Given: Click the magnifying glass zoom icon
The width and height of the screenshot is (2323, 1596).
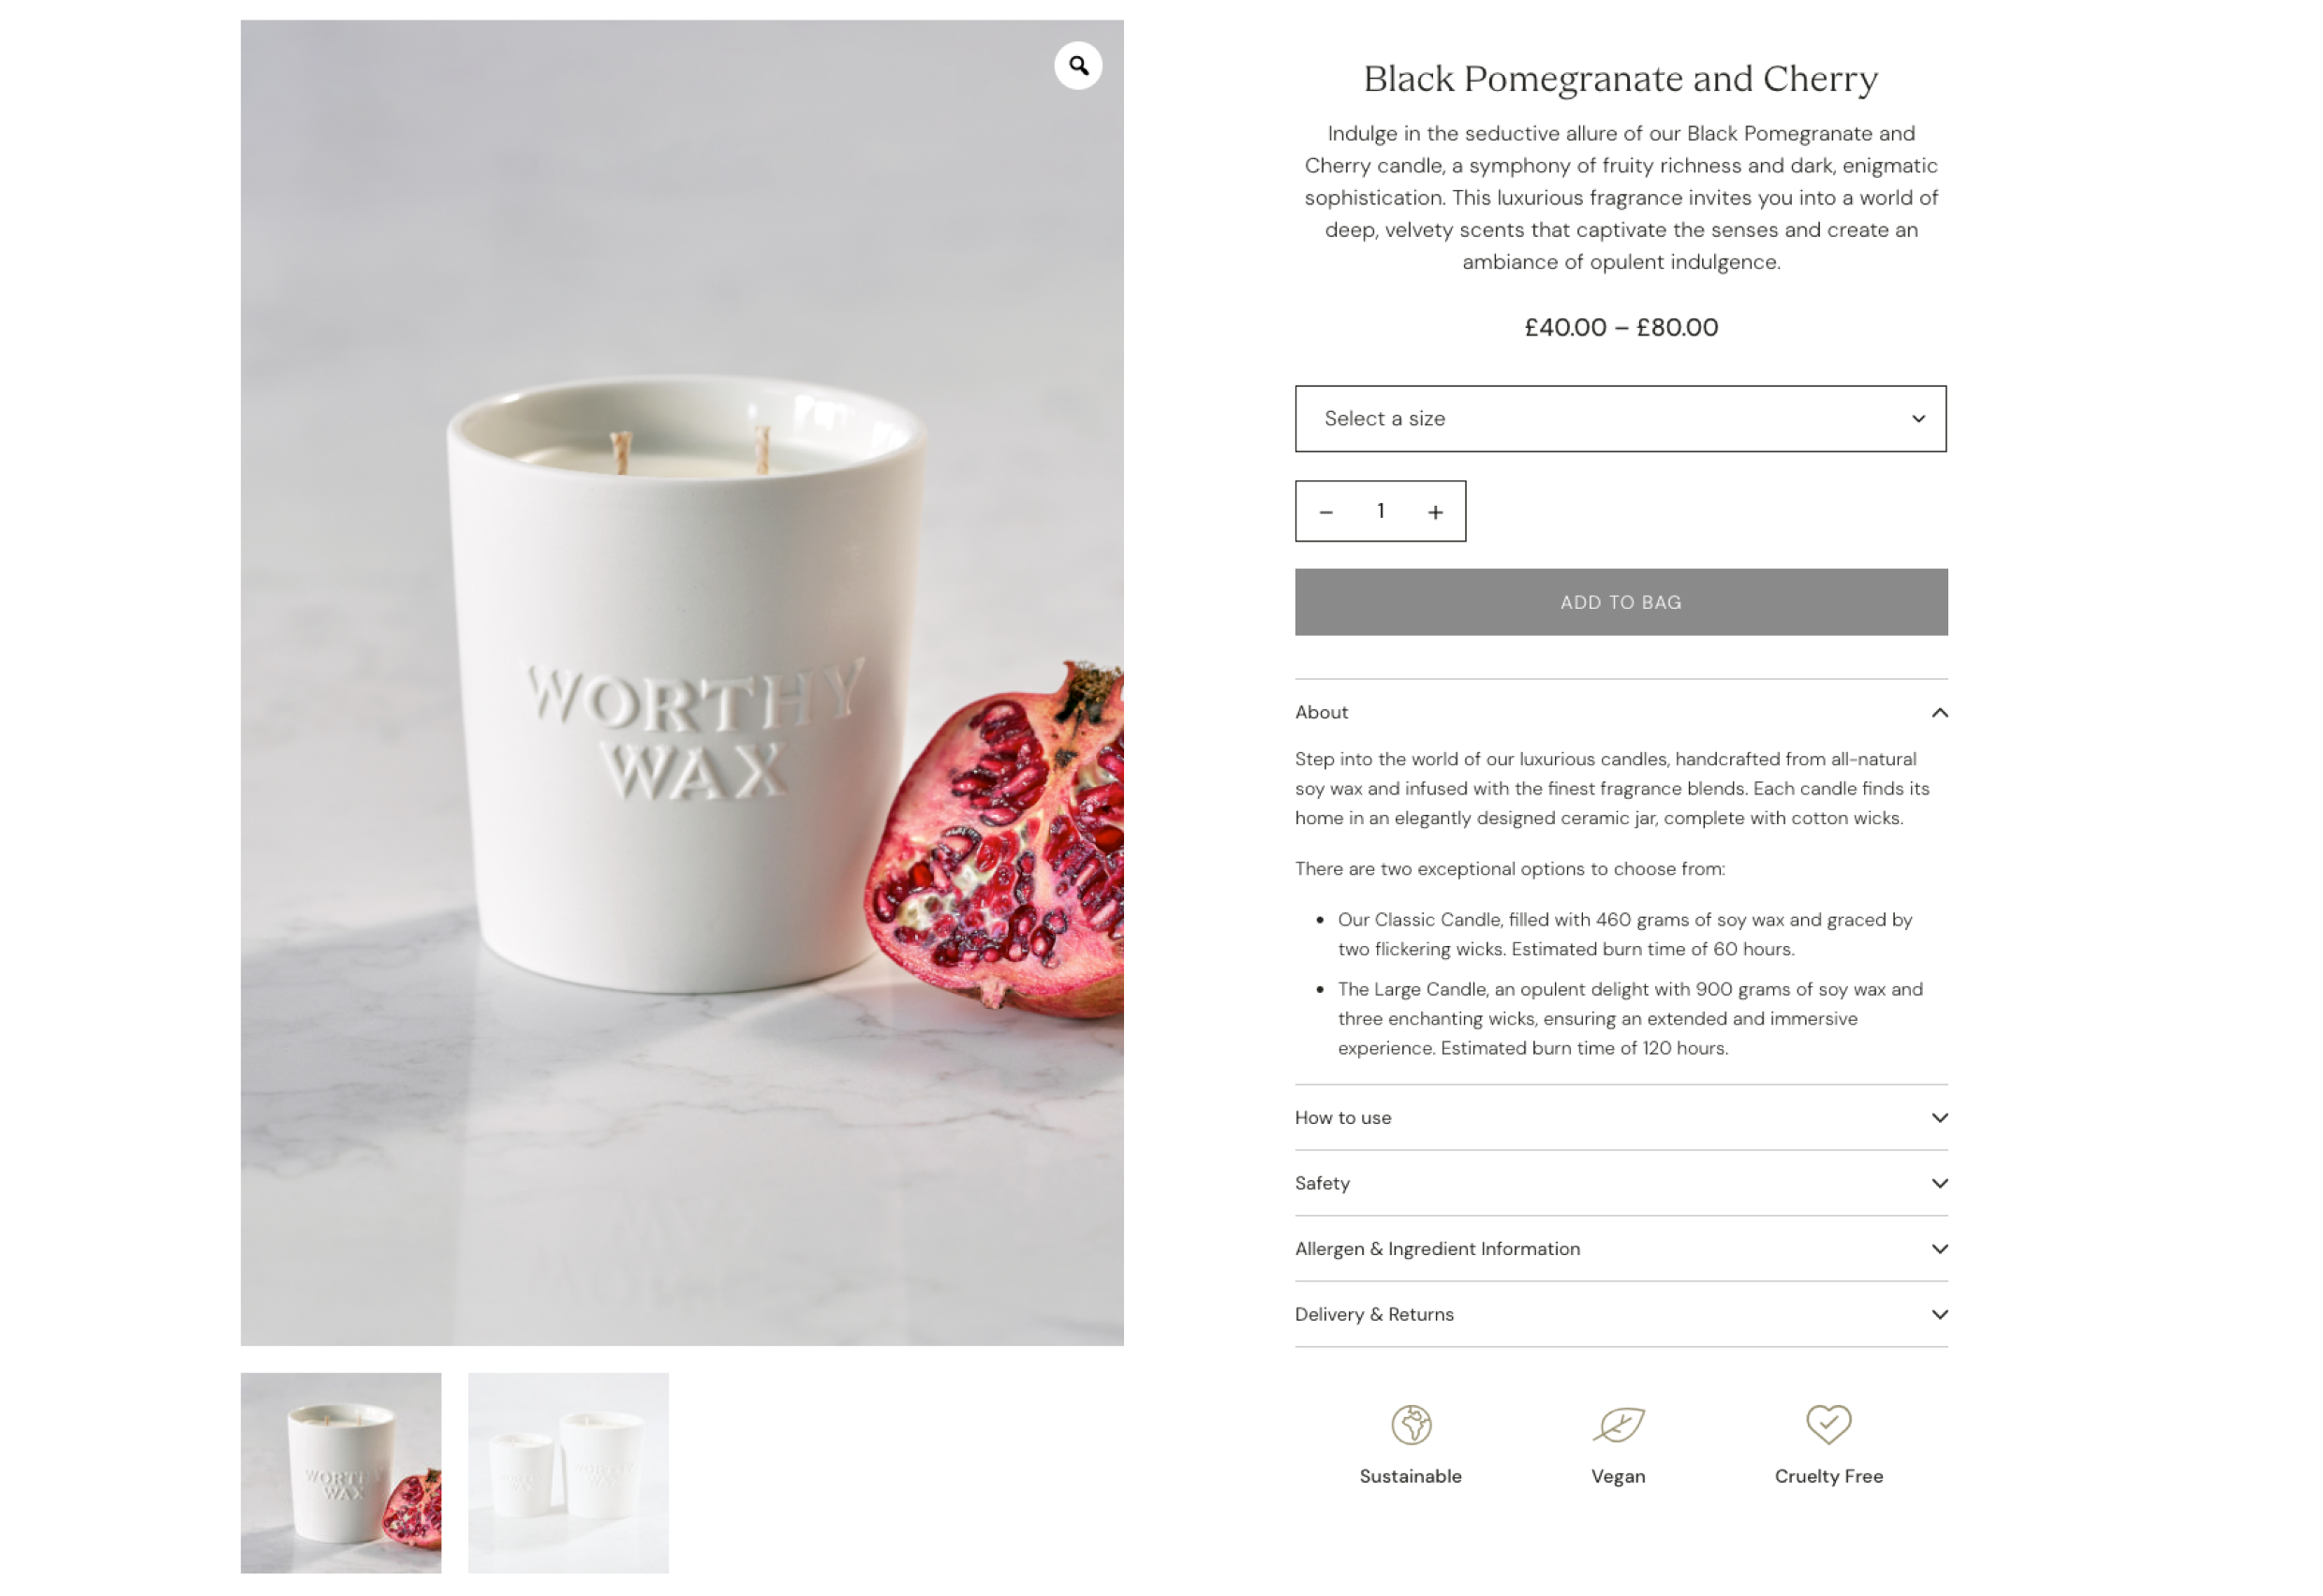Looking at the screenshot, I should (x=1078, y=66).
